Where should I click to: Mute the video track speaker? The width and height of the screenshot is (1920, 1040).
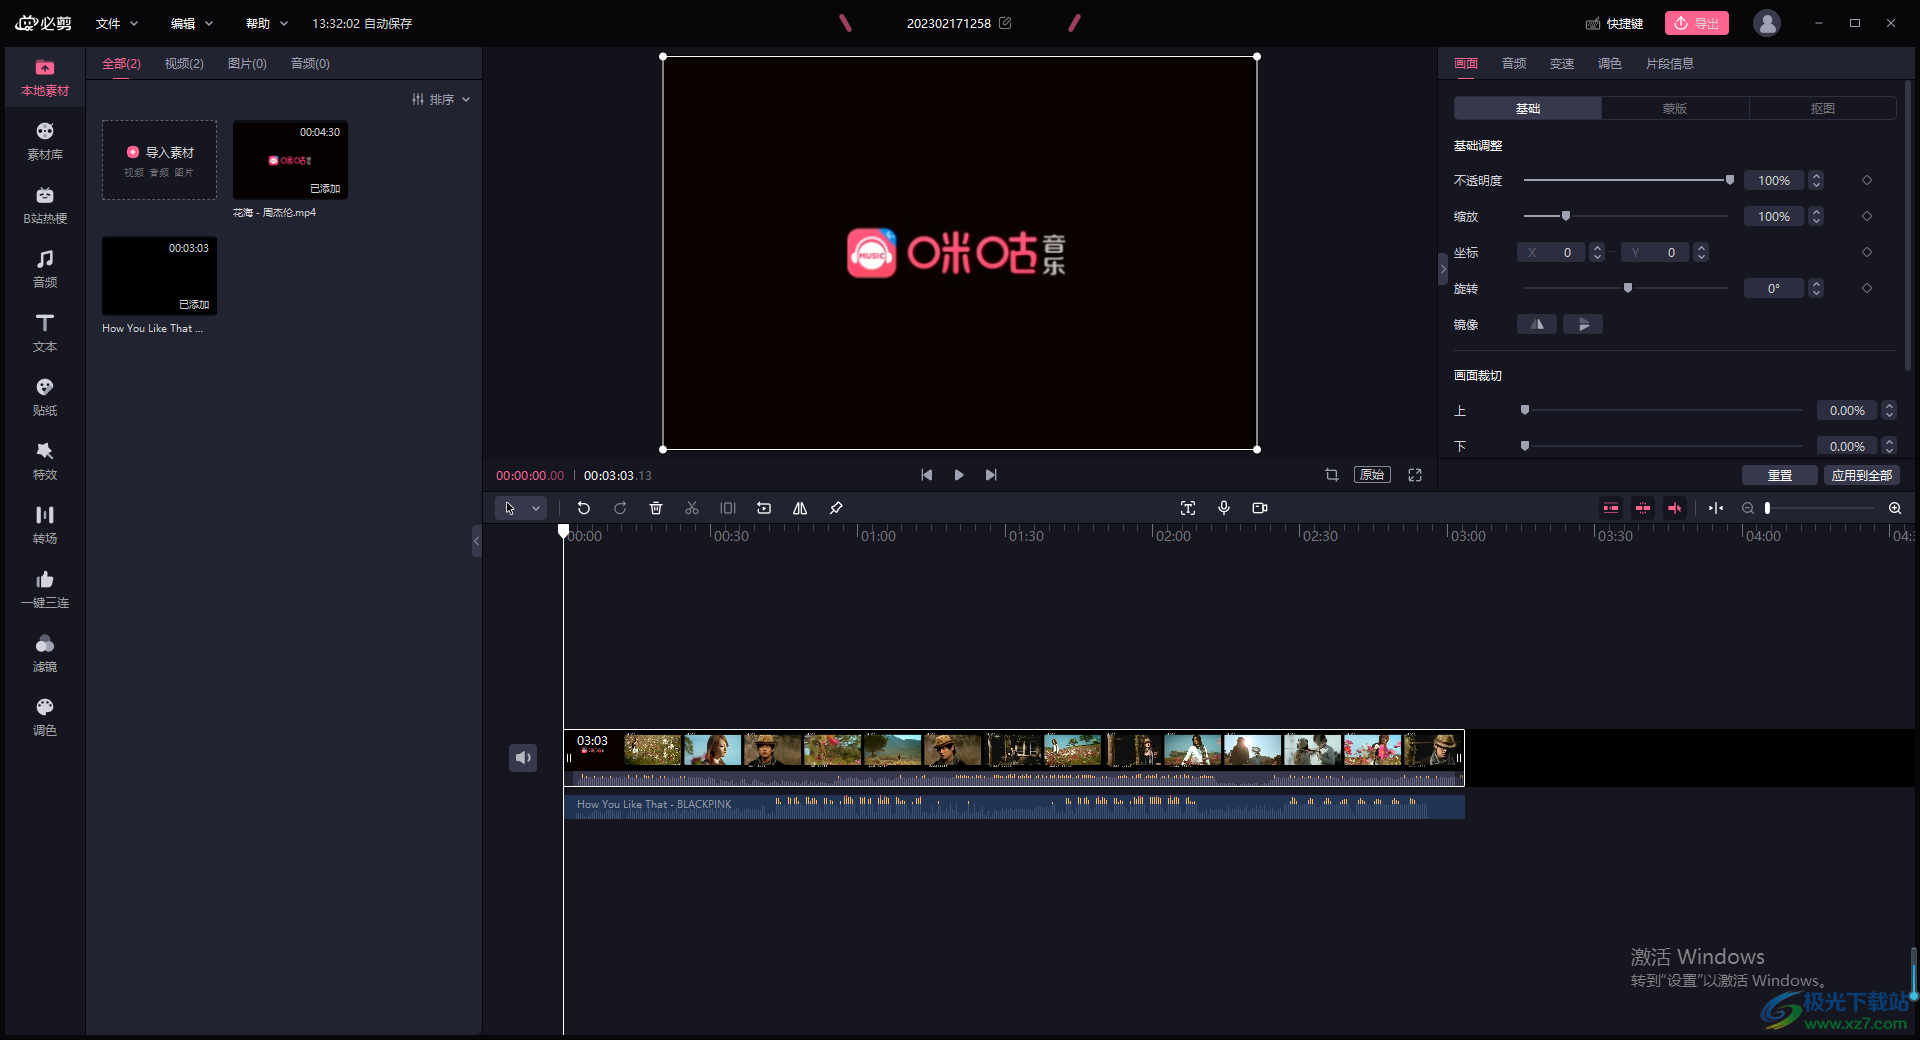click(523, 758)
